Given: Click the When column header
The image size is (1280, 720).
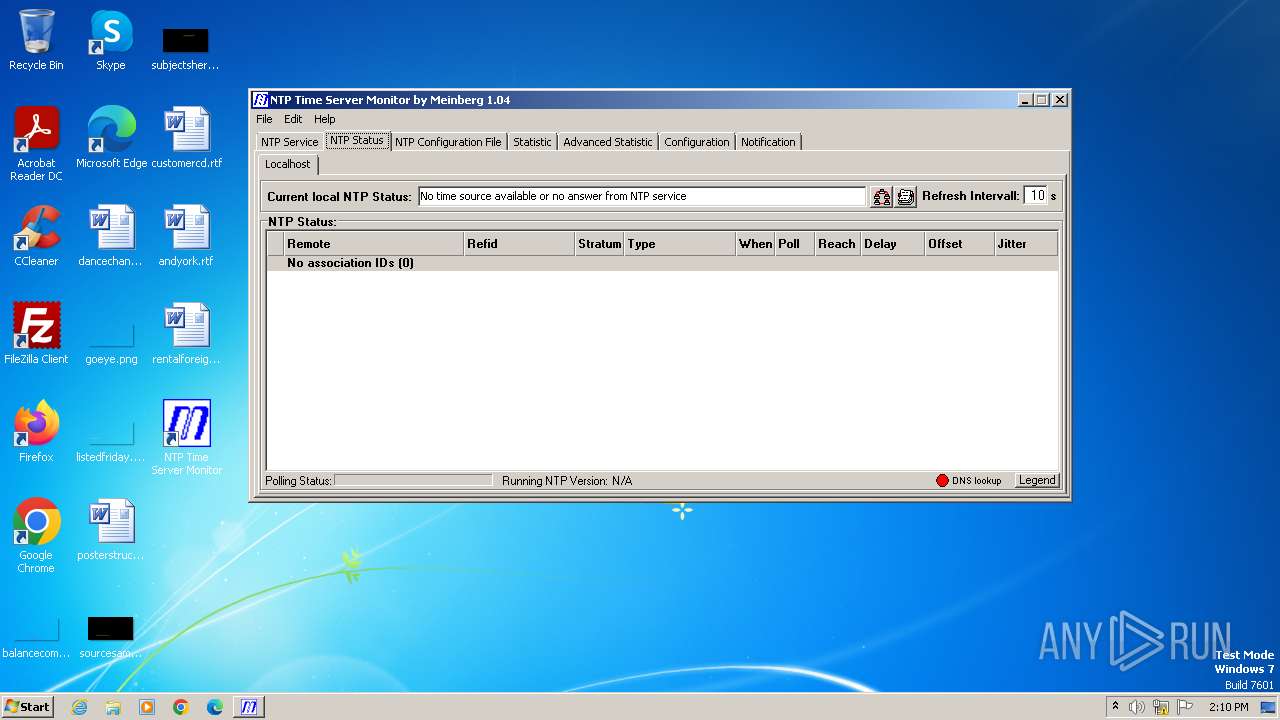Looking at the screenshot, I should coord(756,244).
